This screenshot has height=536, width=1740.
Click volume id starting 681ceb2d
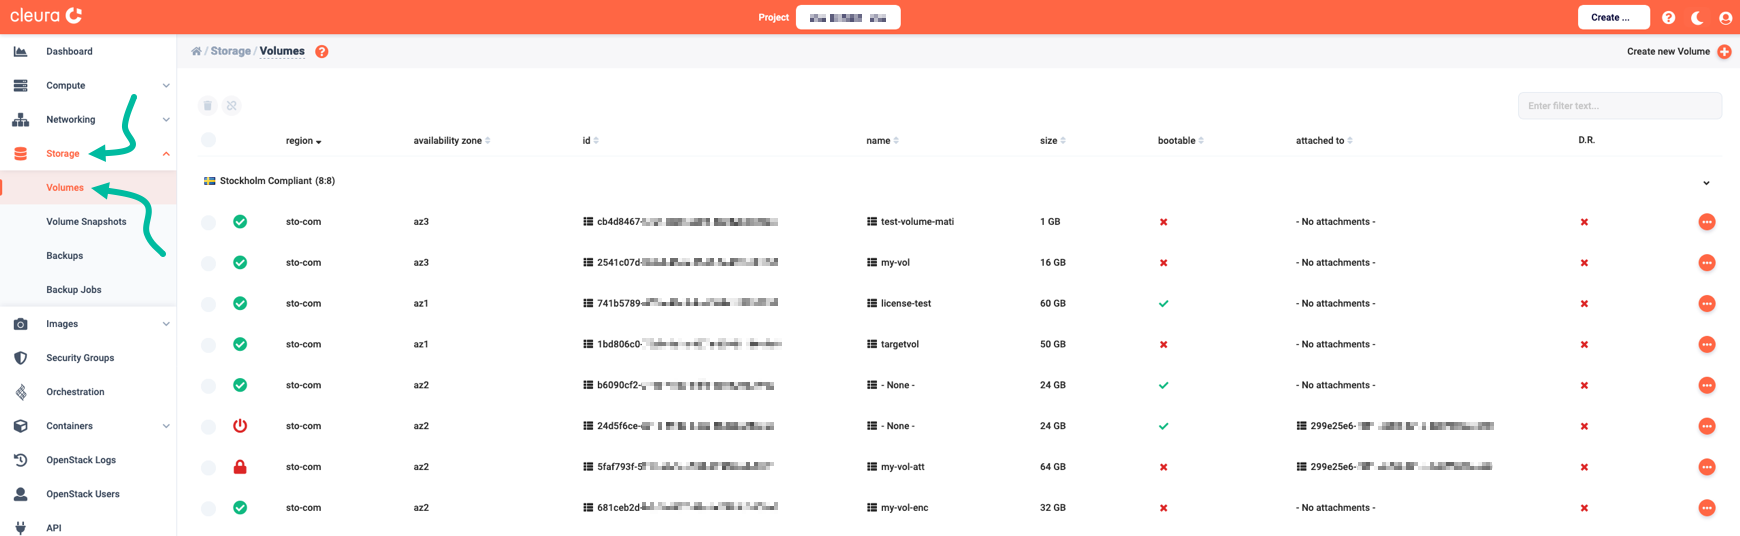pos(688,508)
